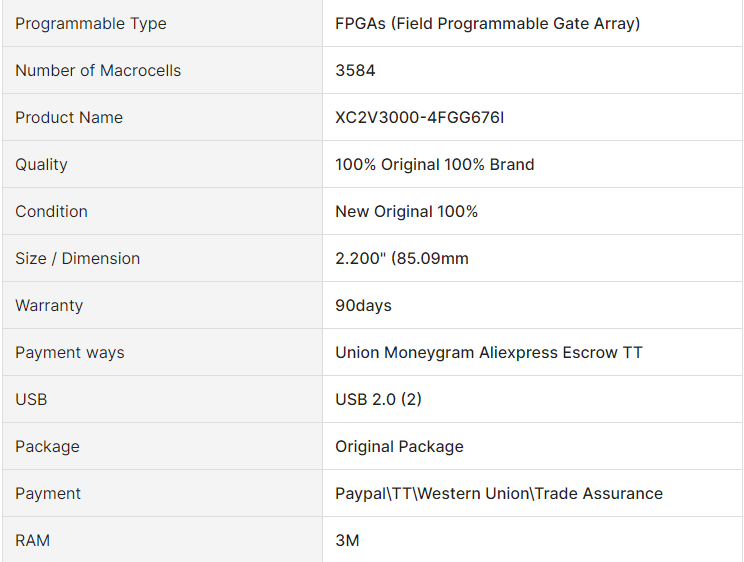Select FPGAs (Field Programmable Gate Array) value
The height and width of the screenshot is (562, 744).
click(487, 23)
